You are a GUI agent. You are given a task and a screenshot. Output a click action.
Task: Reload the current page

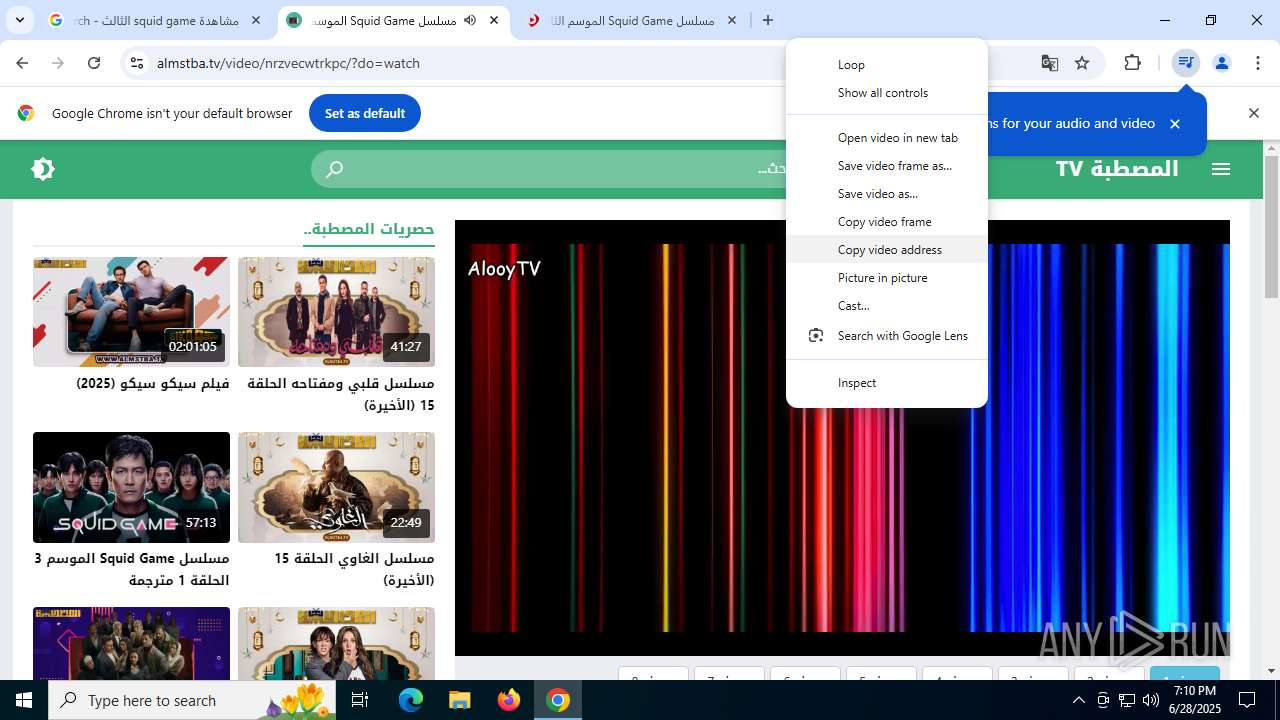click(94, 63)
